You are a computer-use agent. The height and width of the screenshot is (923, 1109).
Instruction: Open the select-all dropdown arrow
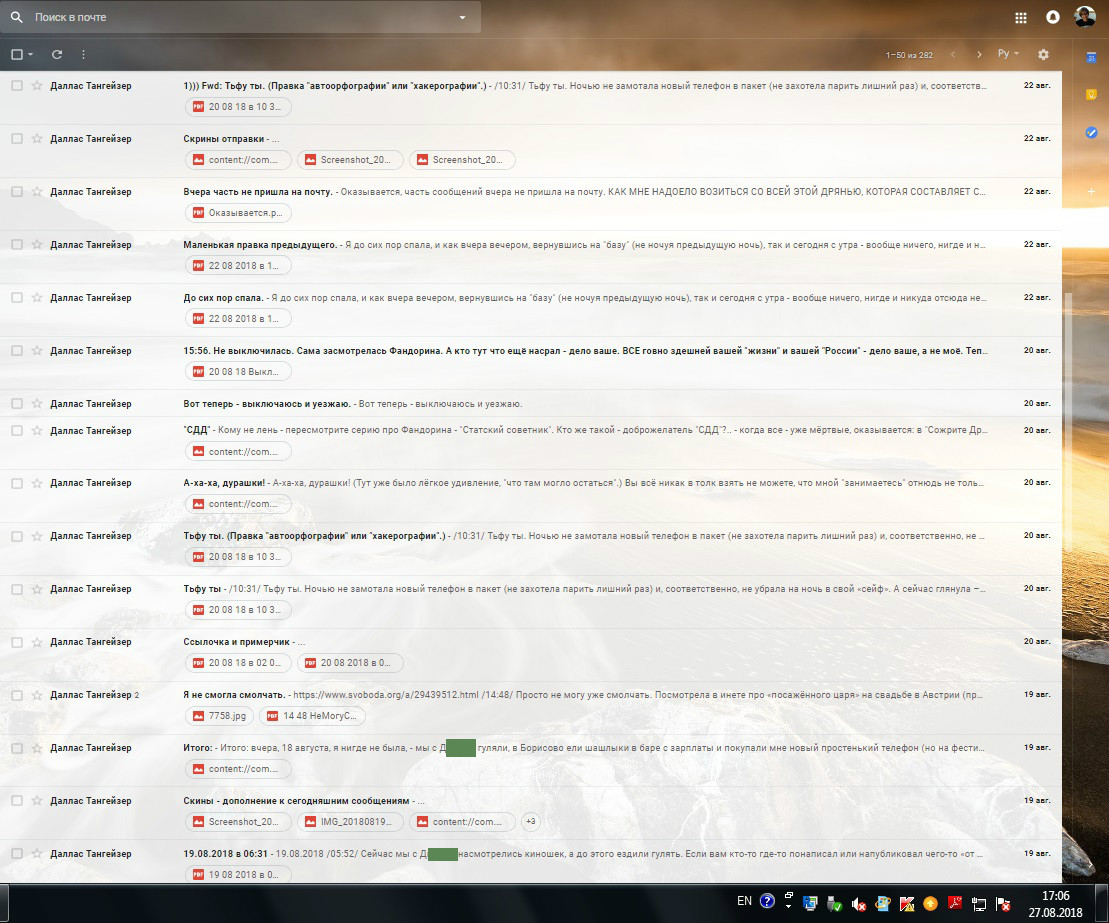pyautogui.click(x=31, y=54)
